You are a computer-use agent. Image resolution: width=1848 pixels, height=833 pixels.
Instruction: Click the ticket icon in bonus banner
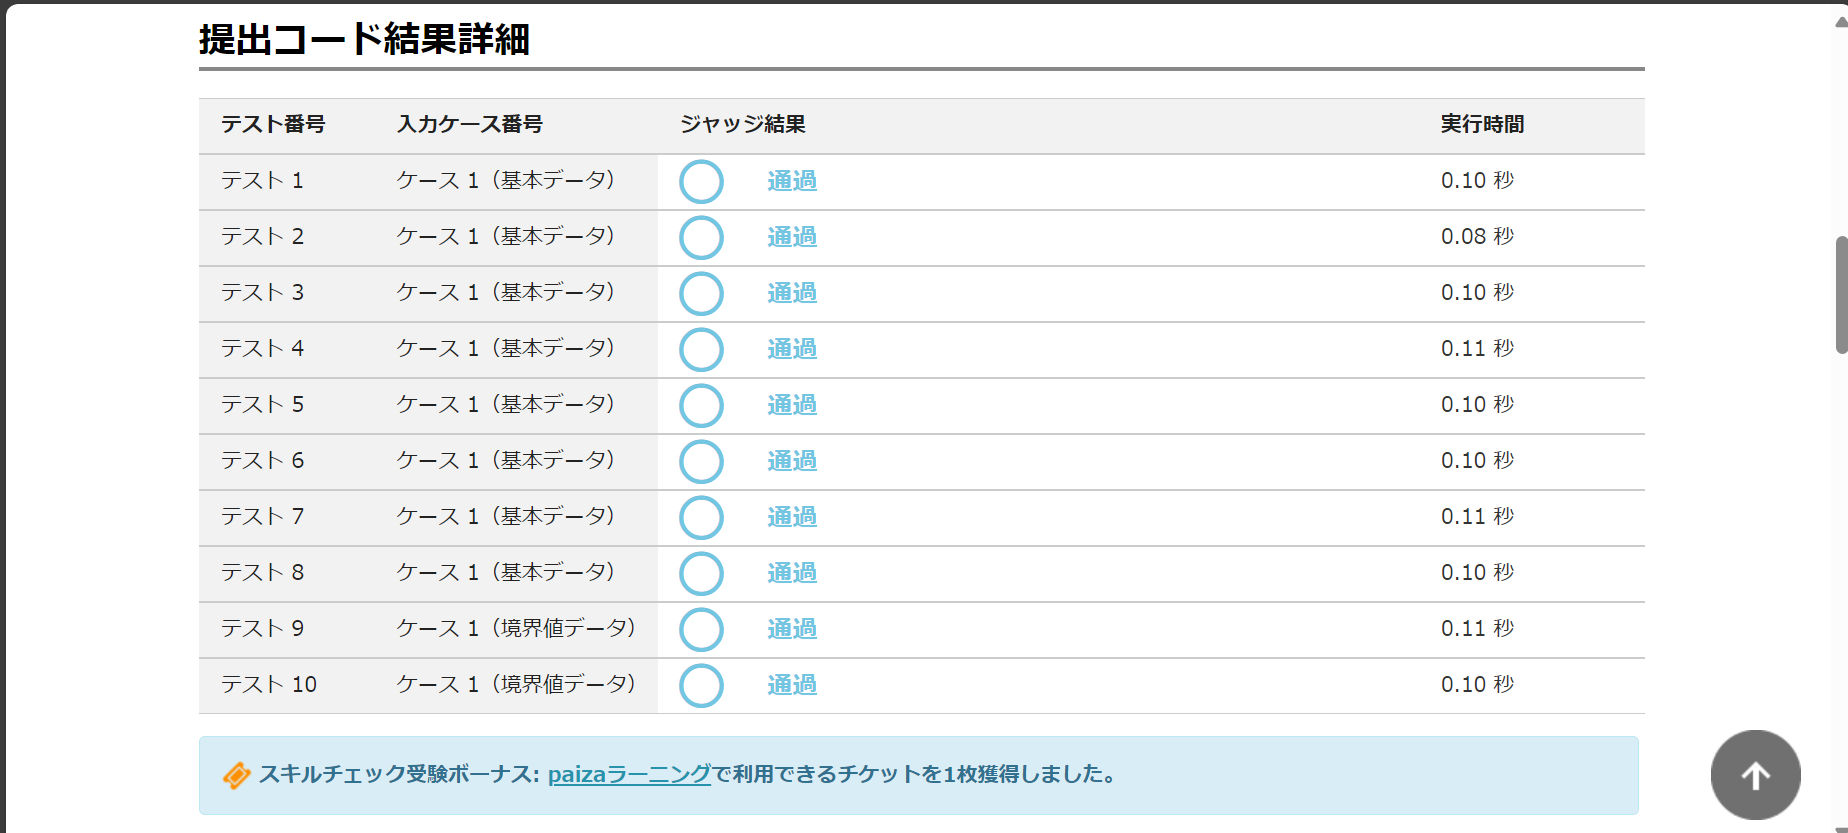(236, 775)
